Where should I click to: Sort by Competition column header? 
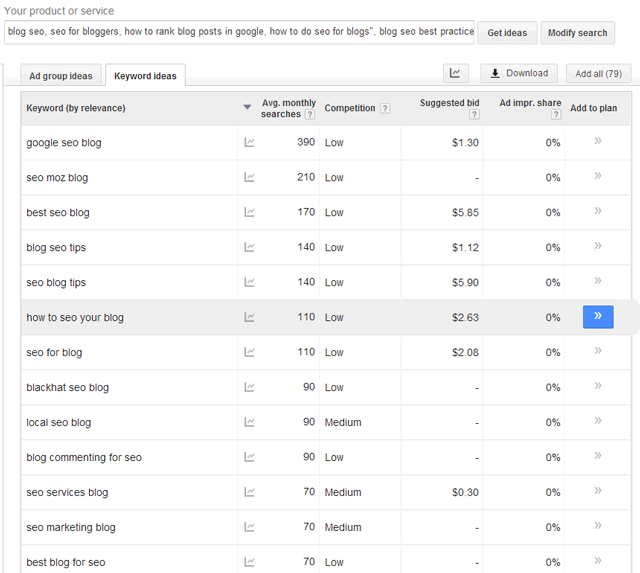pos(350,108)
